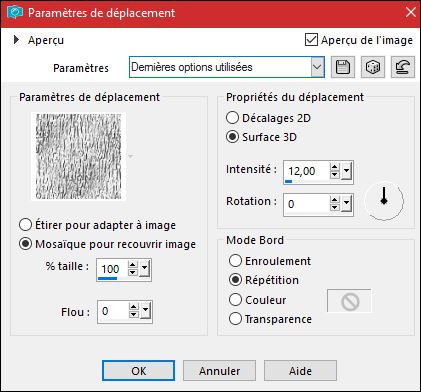Viewport: 421px width, 392px height.
Task: Select the Décalages 2D option
Action: tap(232, 118)
